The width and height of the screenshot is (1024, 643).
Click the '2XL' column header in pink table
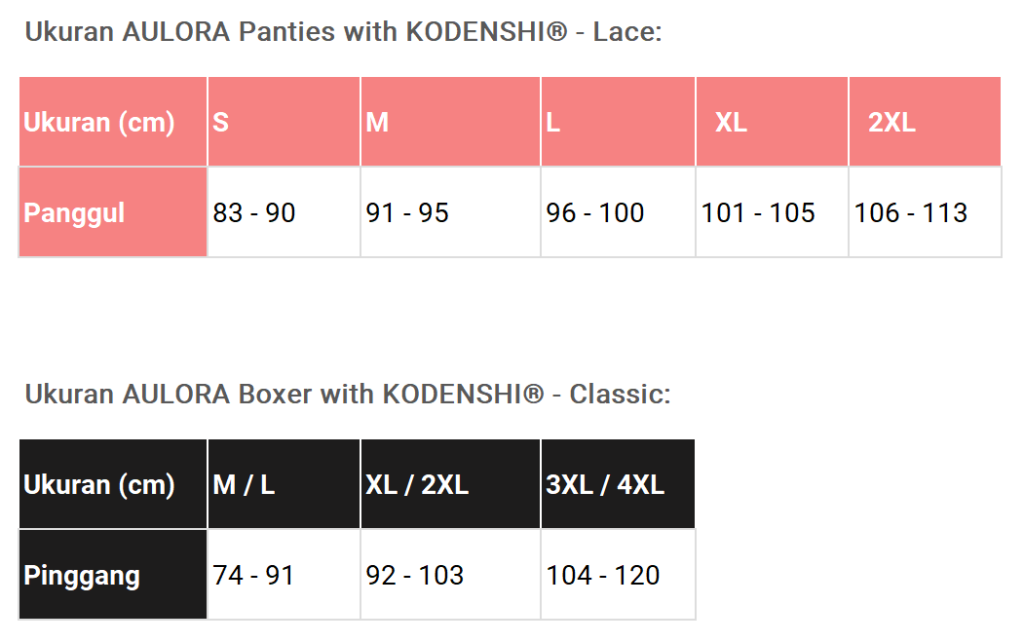tap(924, 122)
